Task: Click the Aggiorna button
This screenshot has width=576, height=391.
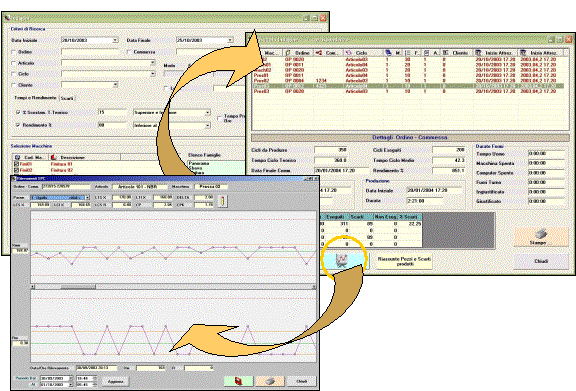Action: pos(115,381)
